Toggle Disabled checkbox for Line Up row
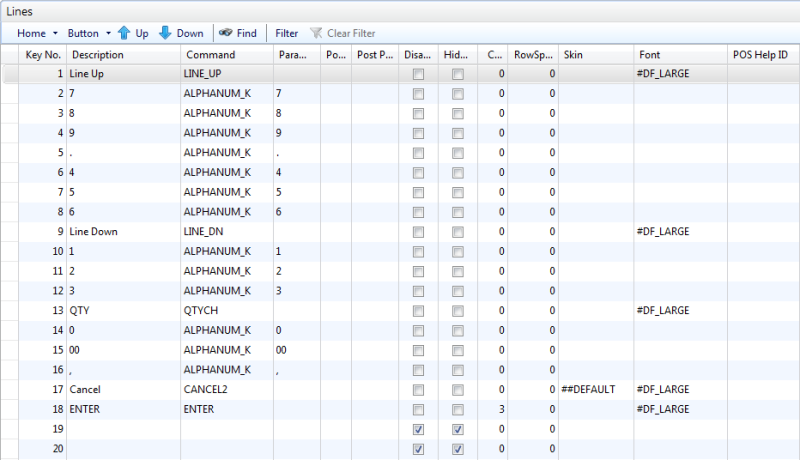 point(418,75)
